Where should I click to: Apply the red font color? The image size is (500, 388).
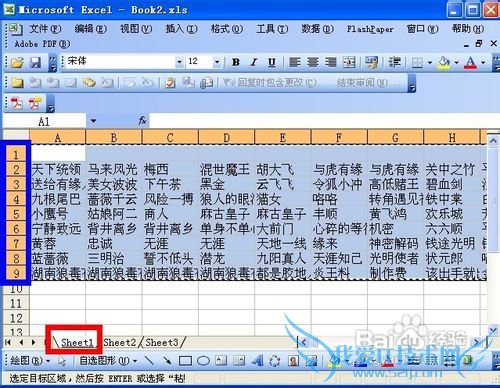(470, 63)
